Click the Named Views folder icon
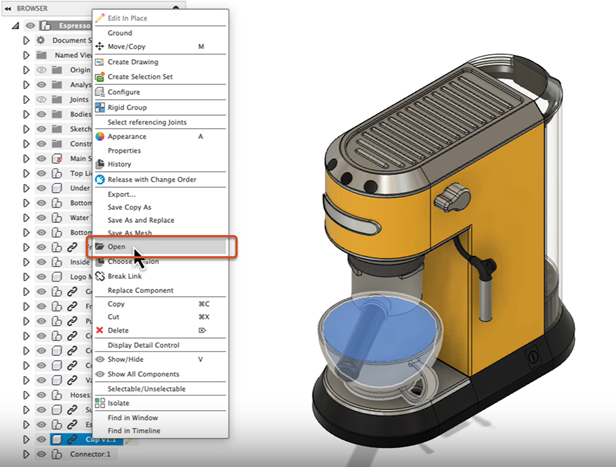Image resolution: width=616 pixels, height=467 pixels. pyautogui.click(x=41, y=55)
